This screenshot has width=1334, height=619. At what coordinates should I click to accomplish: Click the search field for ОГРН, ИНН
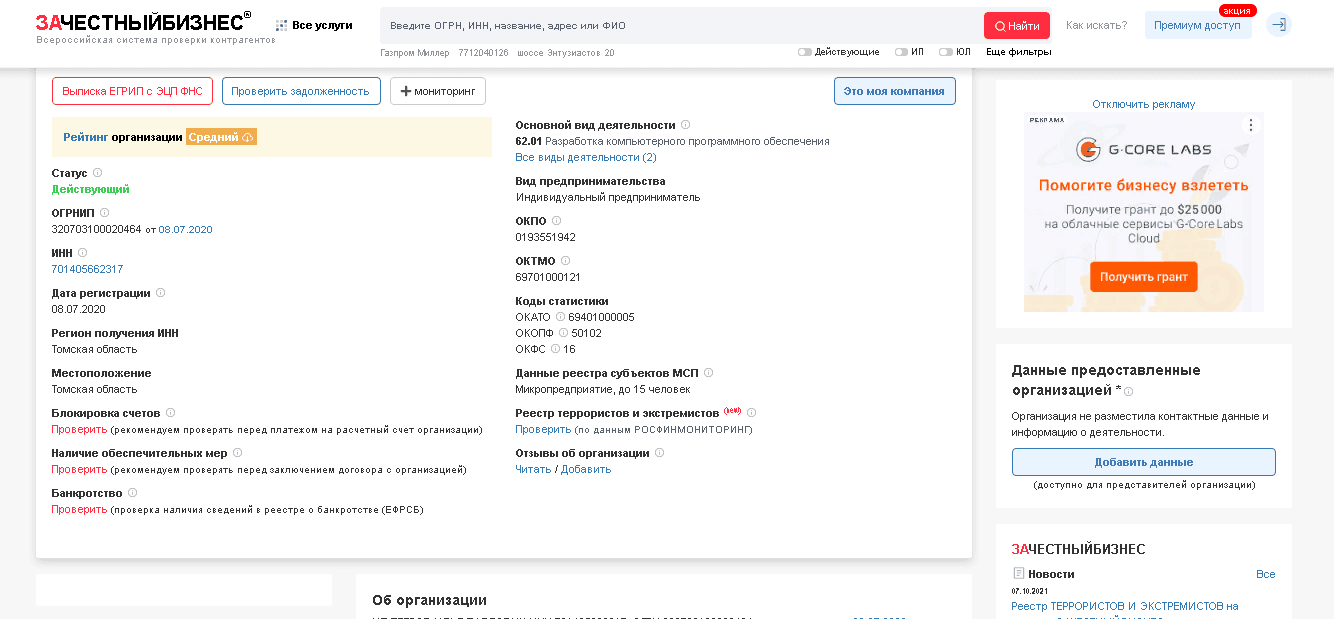(680, 26)
